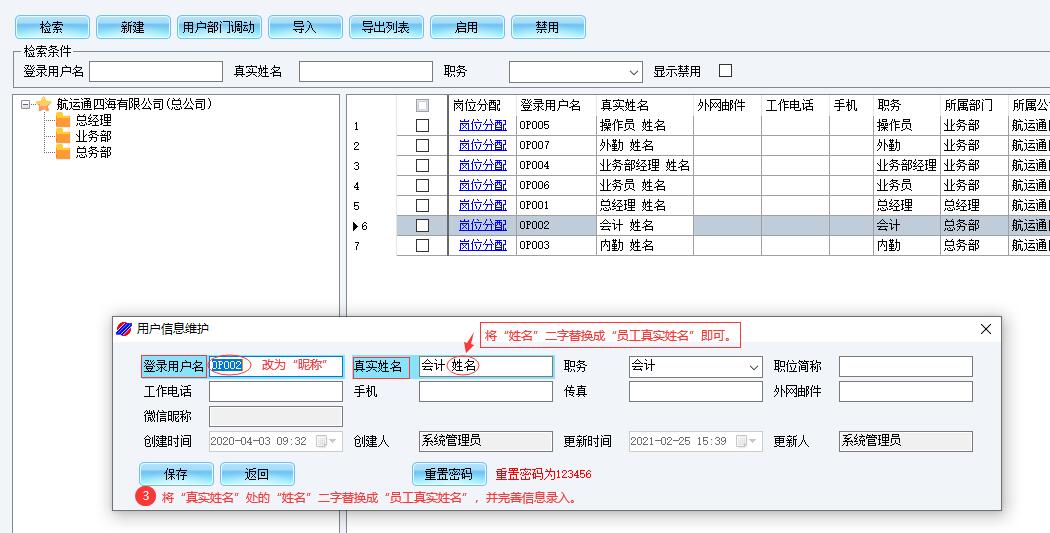Select the 总务部 folder icon
The height and width of the screenshot is (533, 1050).
(x=63, y=152)
